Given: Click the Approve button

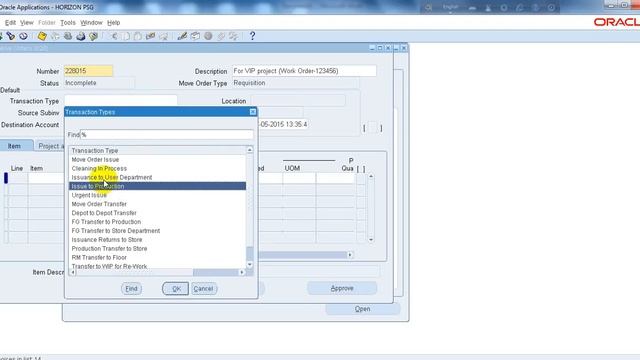Looking at the screenshot, I should click(342, 288).
